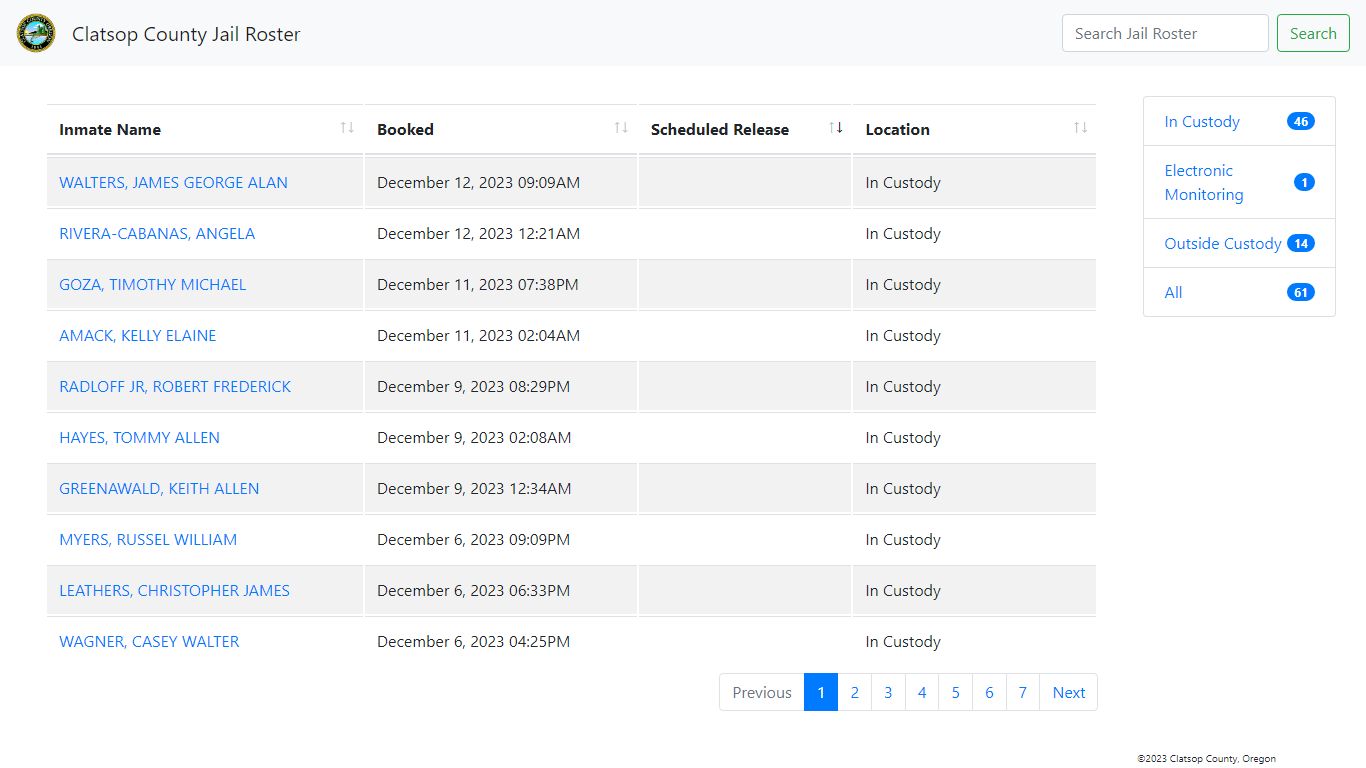Open GREENAWALD, KEITH ALLEN record
Image resolution: width=1366 pixels, height=768 pixels.
(159, 489)
